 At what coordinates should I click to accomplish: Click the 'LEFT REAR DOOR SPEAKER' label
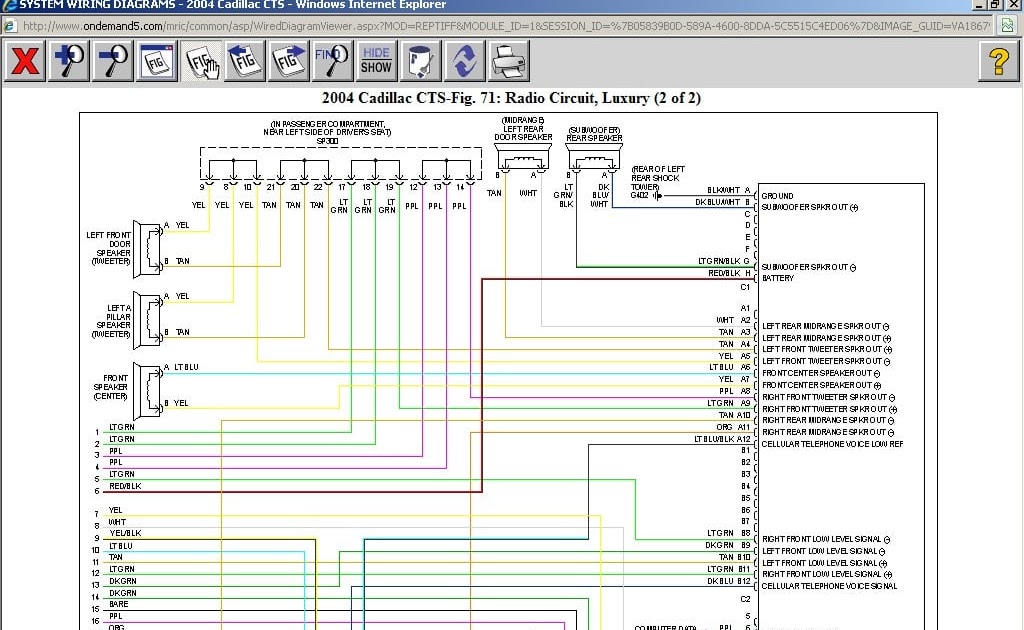523,133
